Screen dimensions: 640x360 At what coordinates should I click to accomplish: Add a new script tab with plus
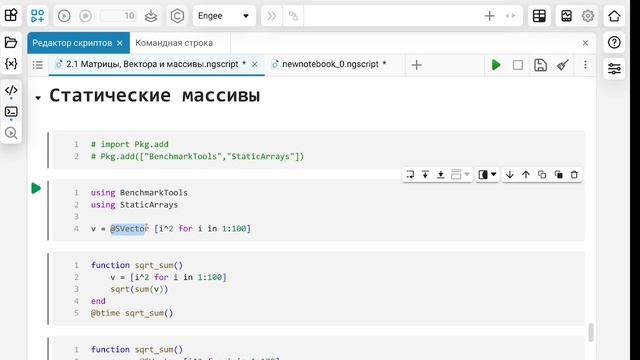point(416,65)
